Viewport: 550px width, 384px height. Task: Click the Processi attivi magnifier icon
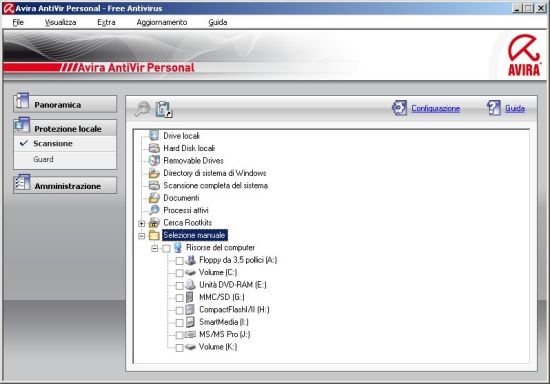point(154,210)
